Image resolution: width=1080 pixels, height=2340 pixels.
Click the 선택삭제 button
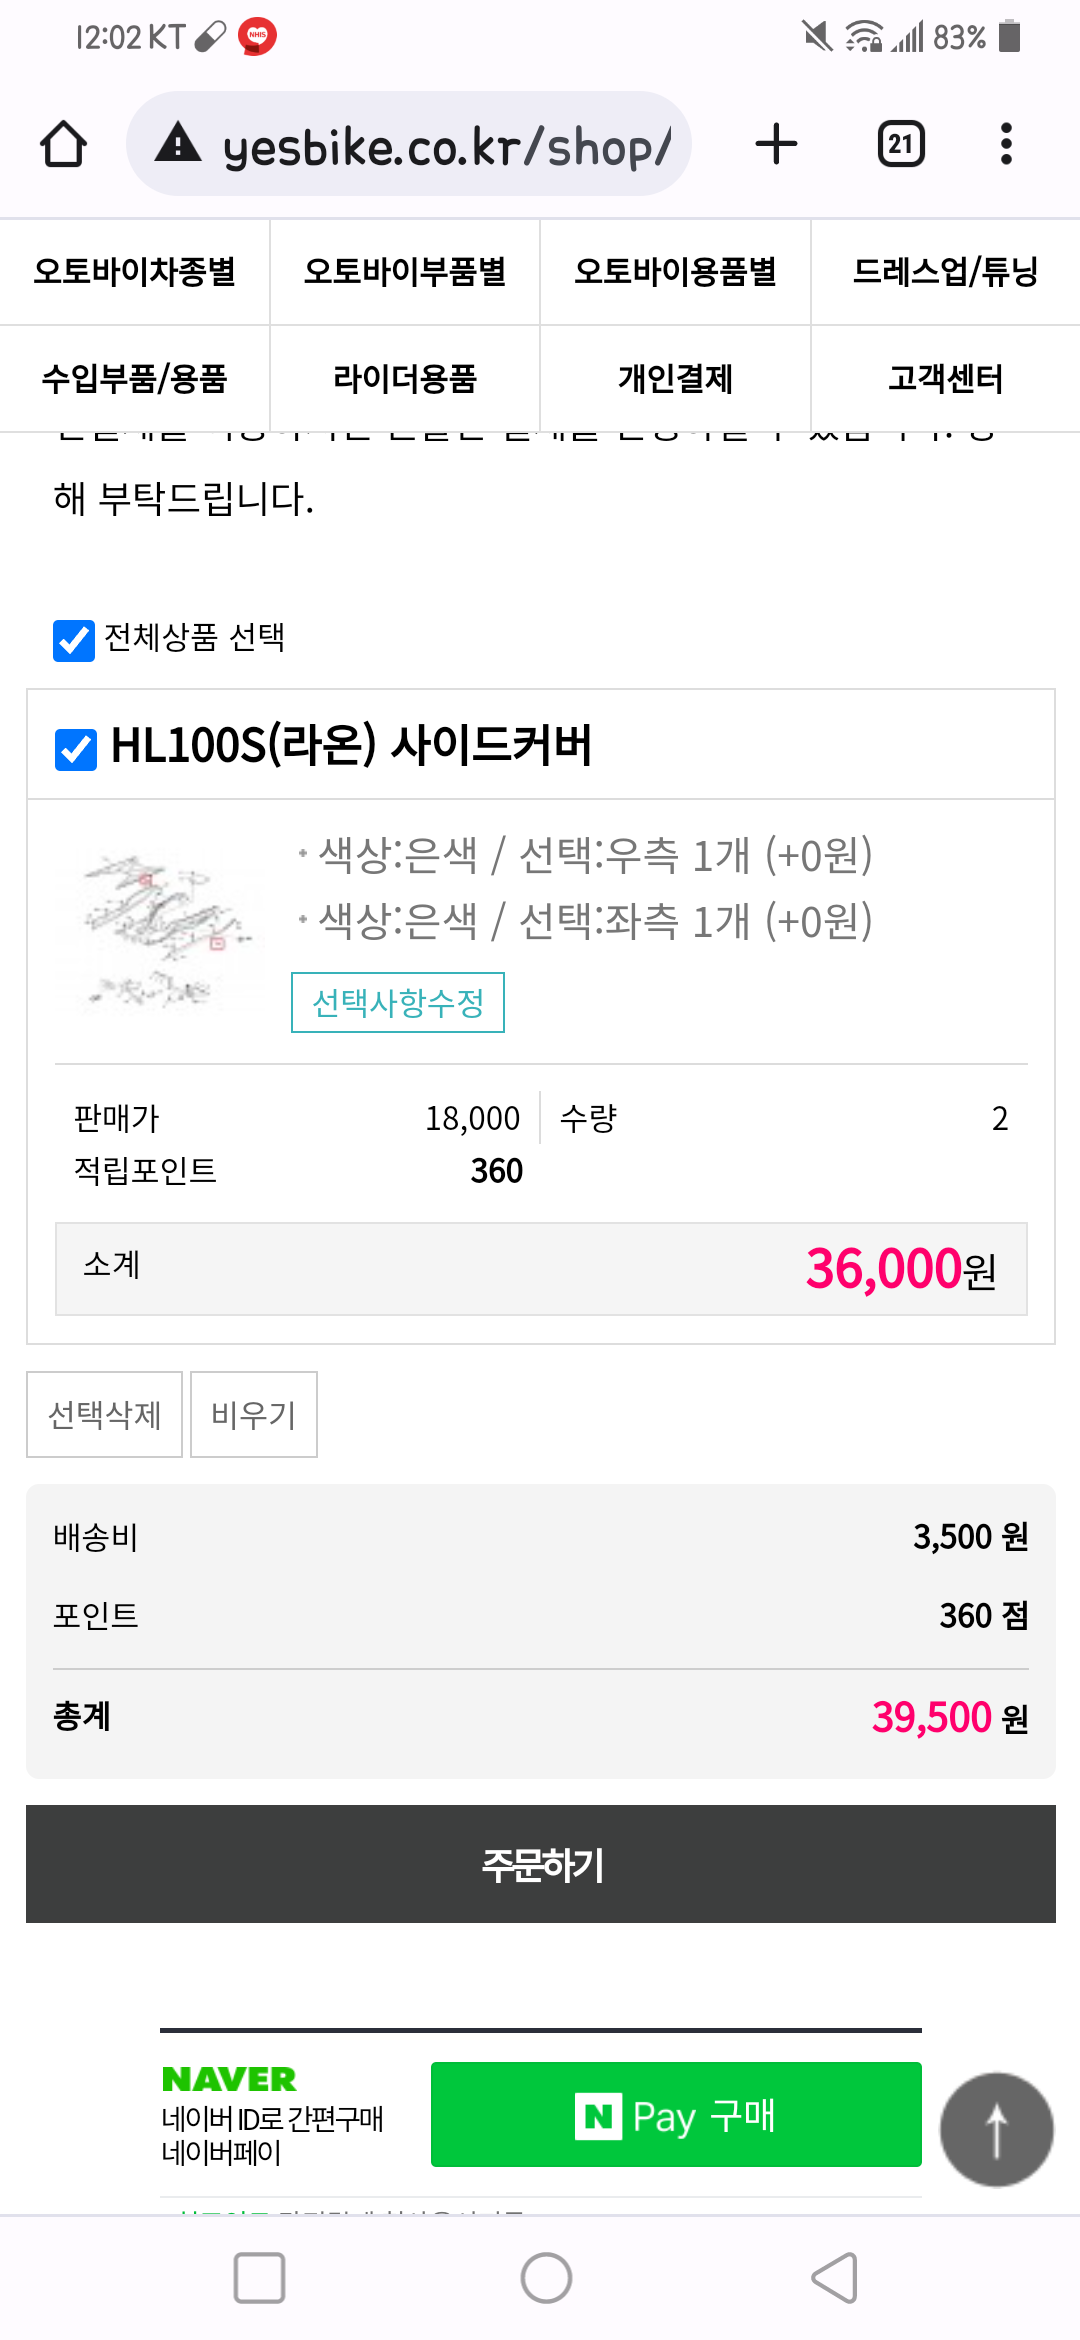pos(104,1414)
